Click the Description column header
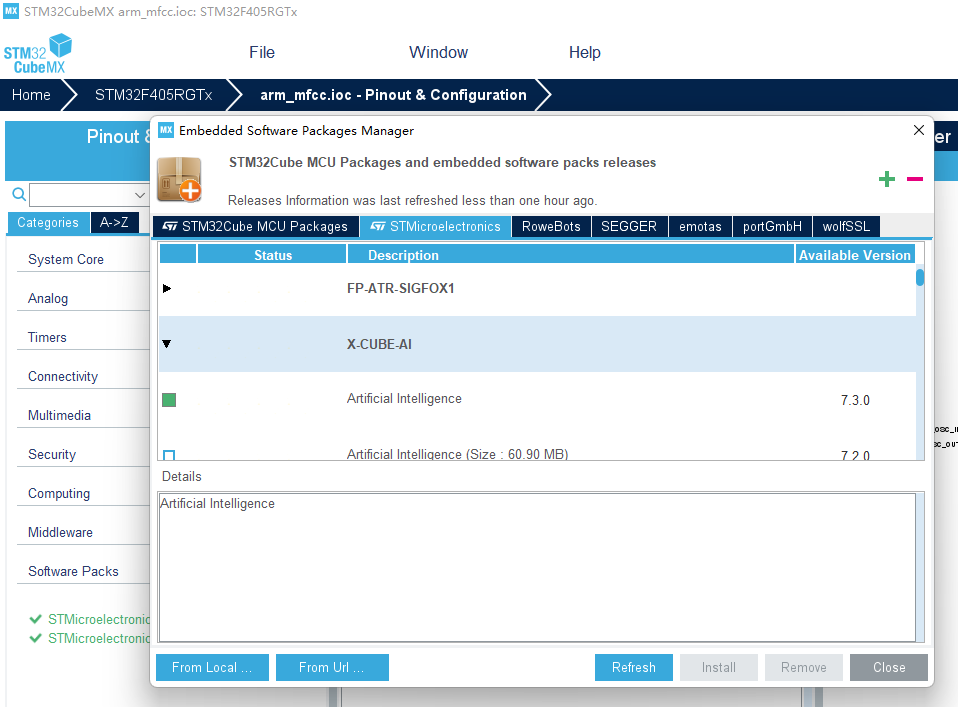This screenshot has height=707, width=958. pos(571,255)
